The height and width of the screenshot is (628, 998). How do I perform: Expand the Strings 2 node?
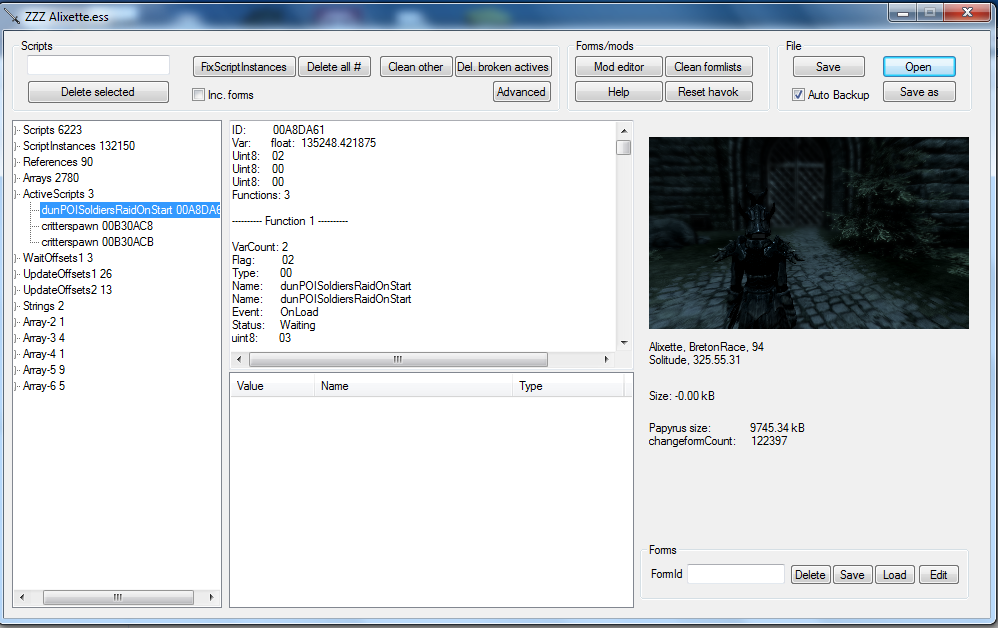tap(17, 306)
